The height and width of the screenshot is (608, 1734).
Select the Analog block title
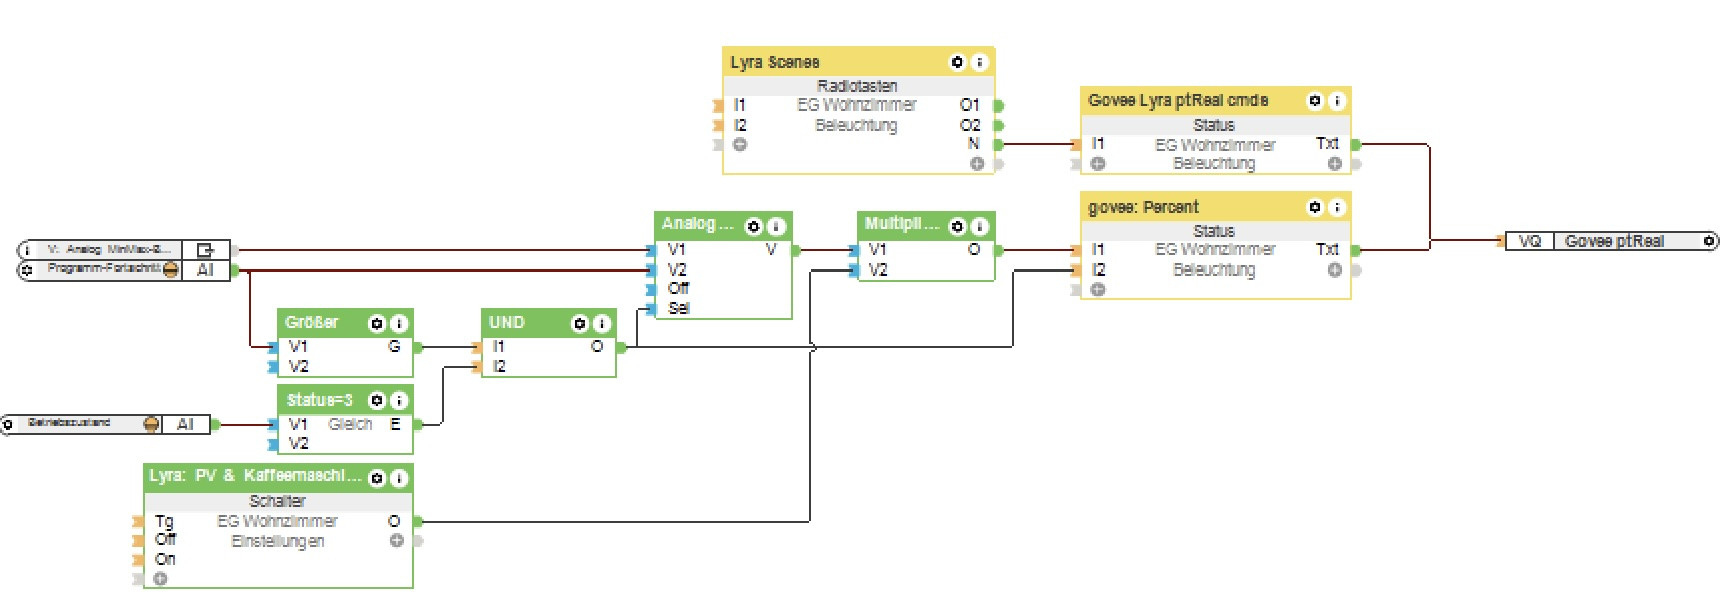[697, 224]
